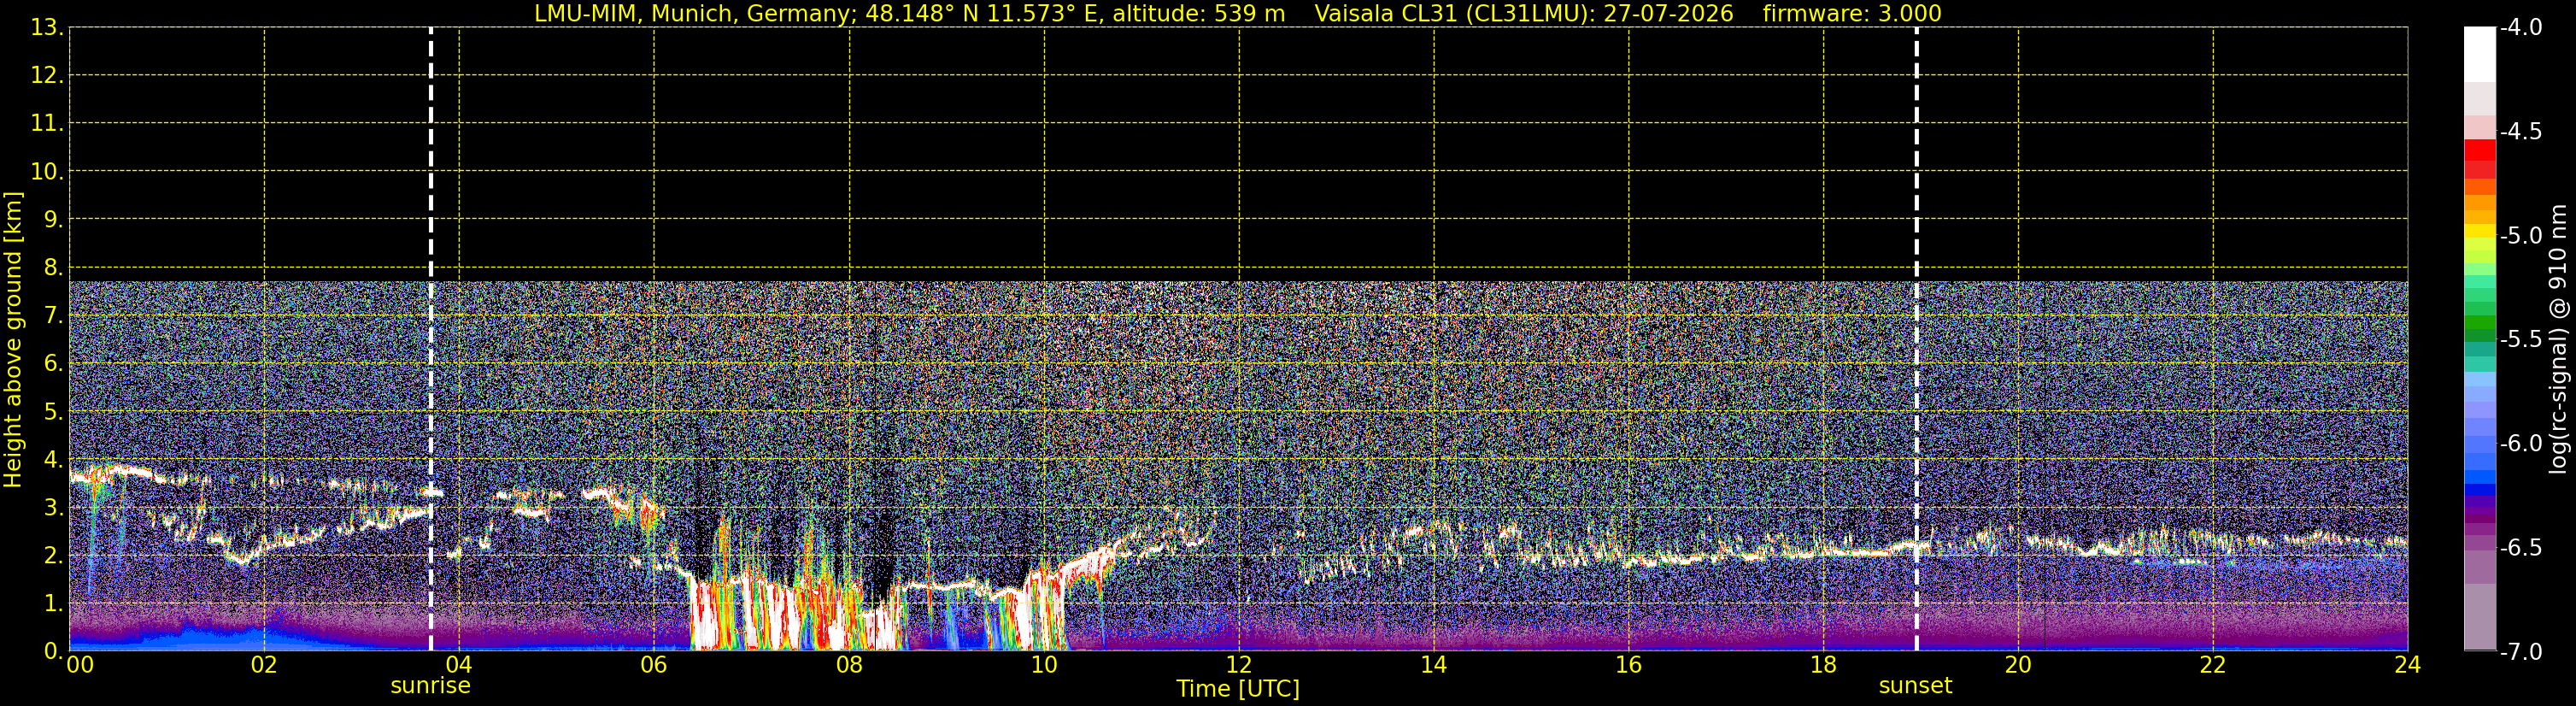
Task: Click the 06 hour tick on the time axis
Action: tap(653, 666)
